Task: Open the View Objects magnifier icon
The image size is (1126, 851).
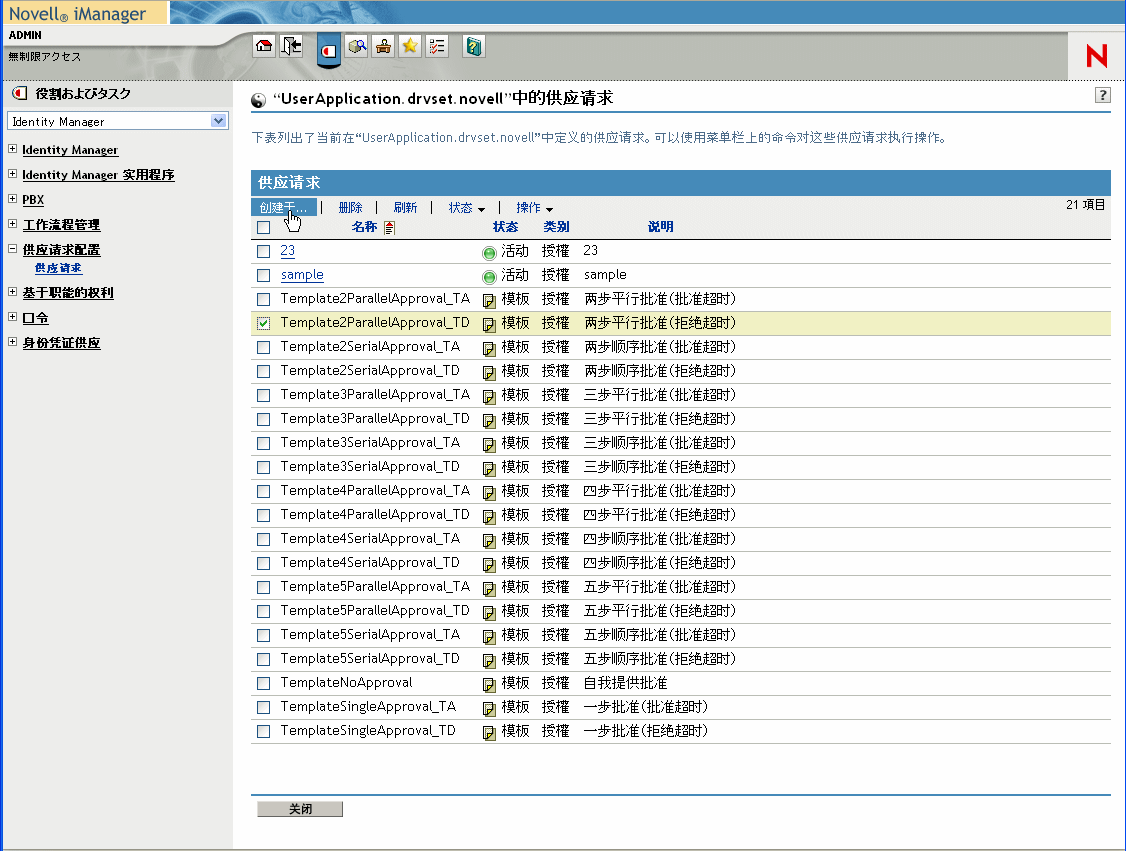Action: tap(356, 46)
